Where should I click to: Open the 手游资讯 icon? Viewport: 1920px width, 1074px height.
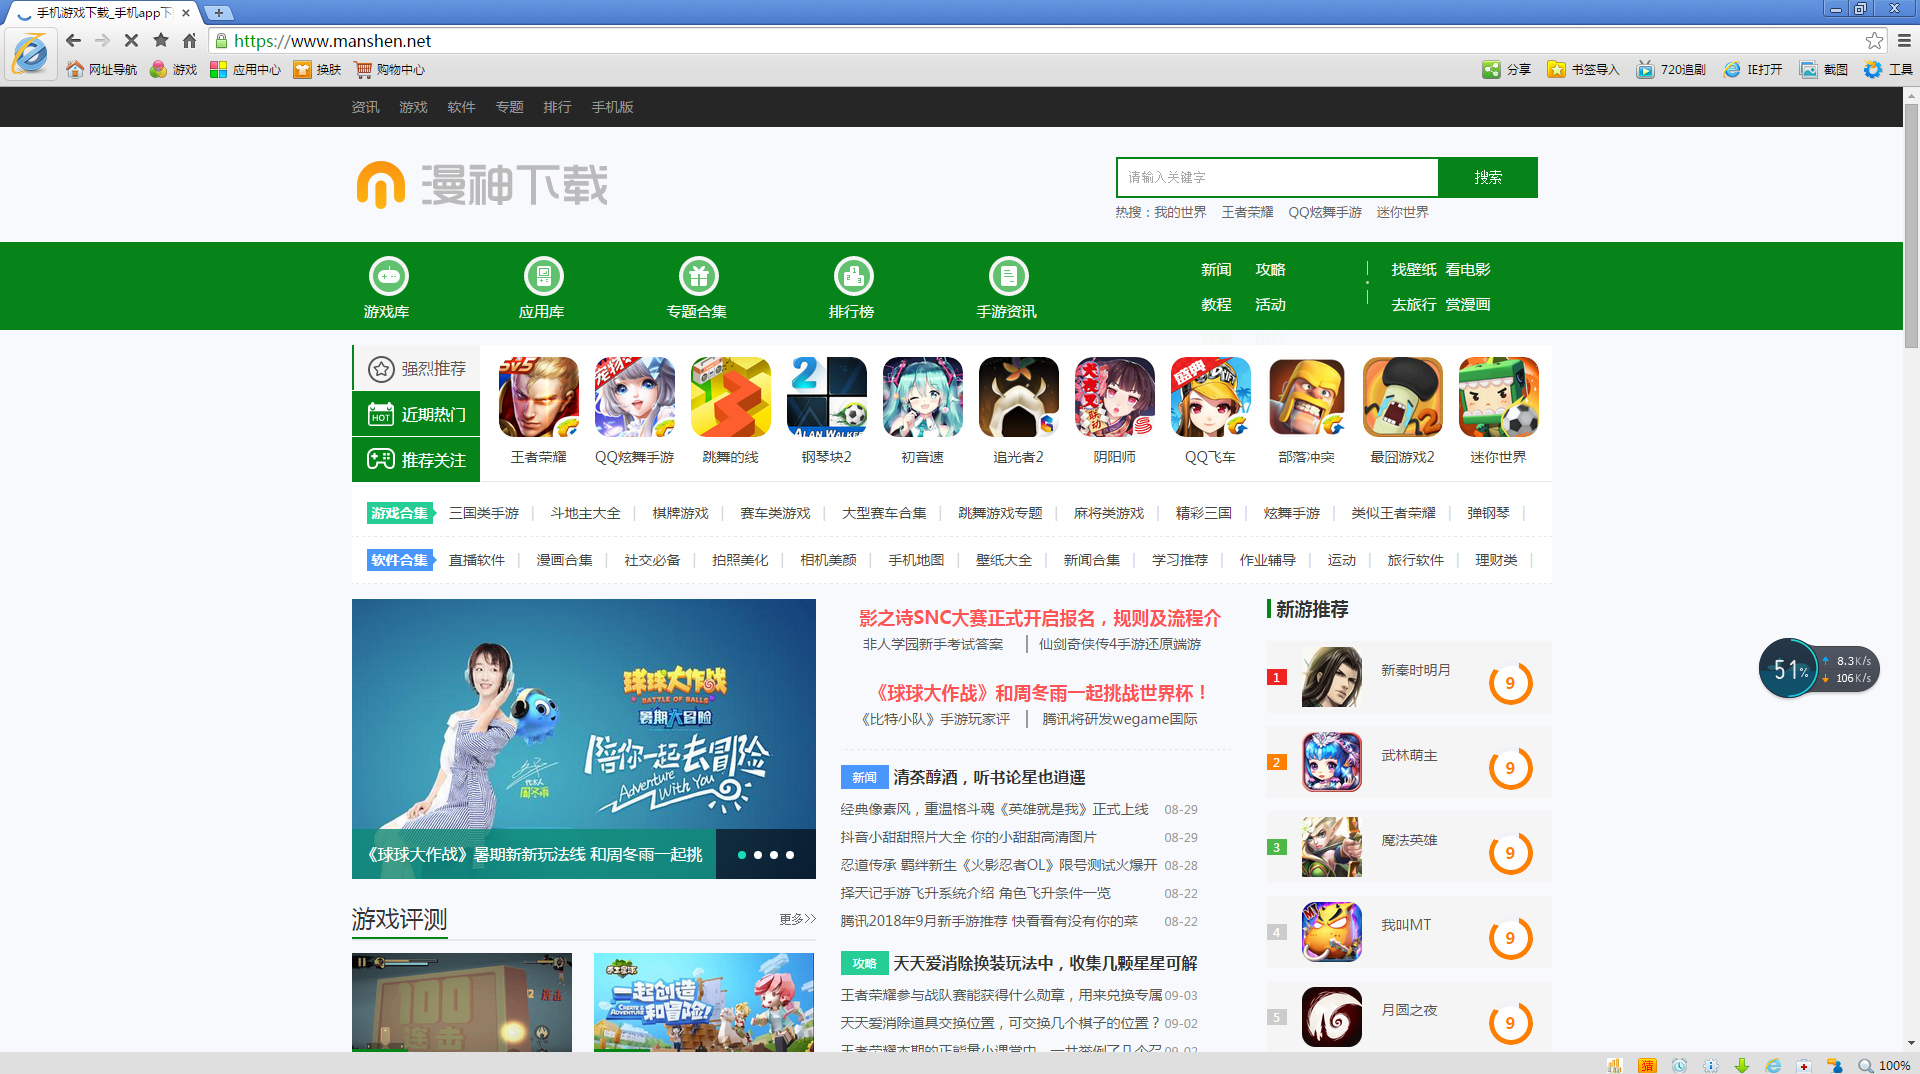coord(1008,276)
